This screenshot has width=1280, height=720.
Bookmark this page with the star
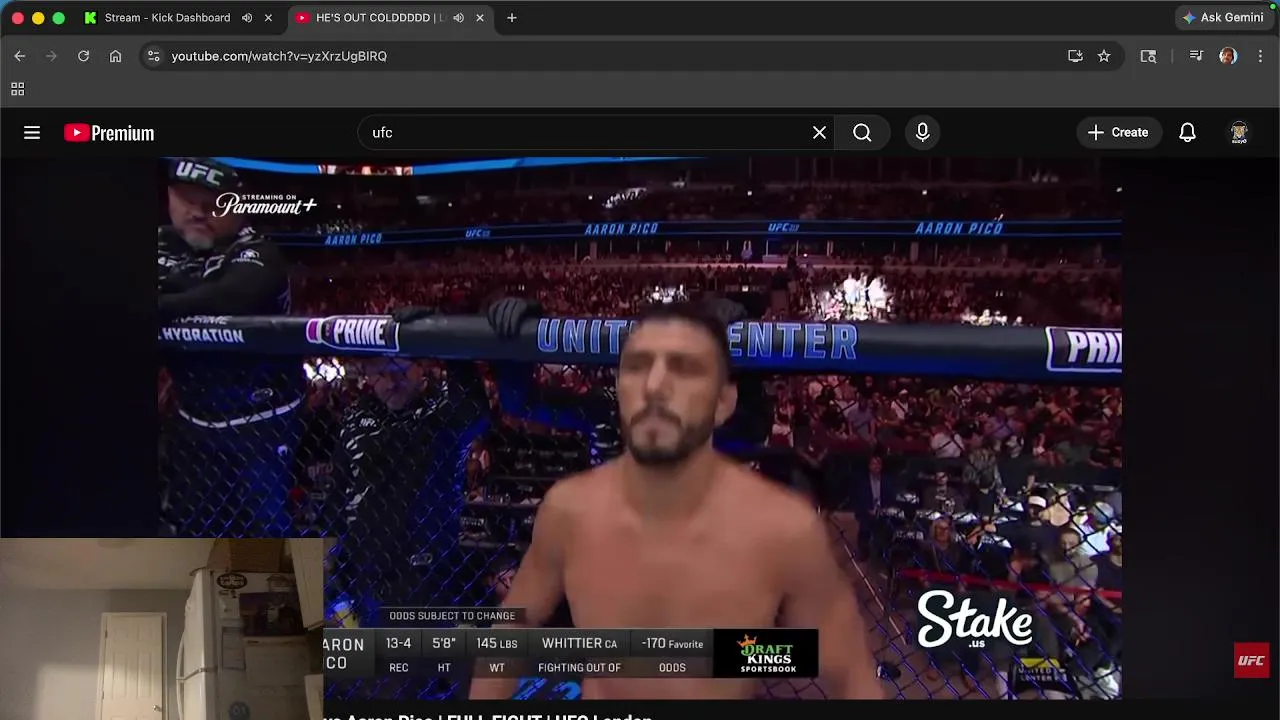[x=1104, y=56]
